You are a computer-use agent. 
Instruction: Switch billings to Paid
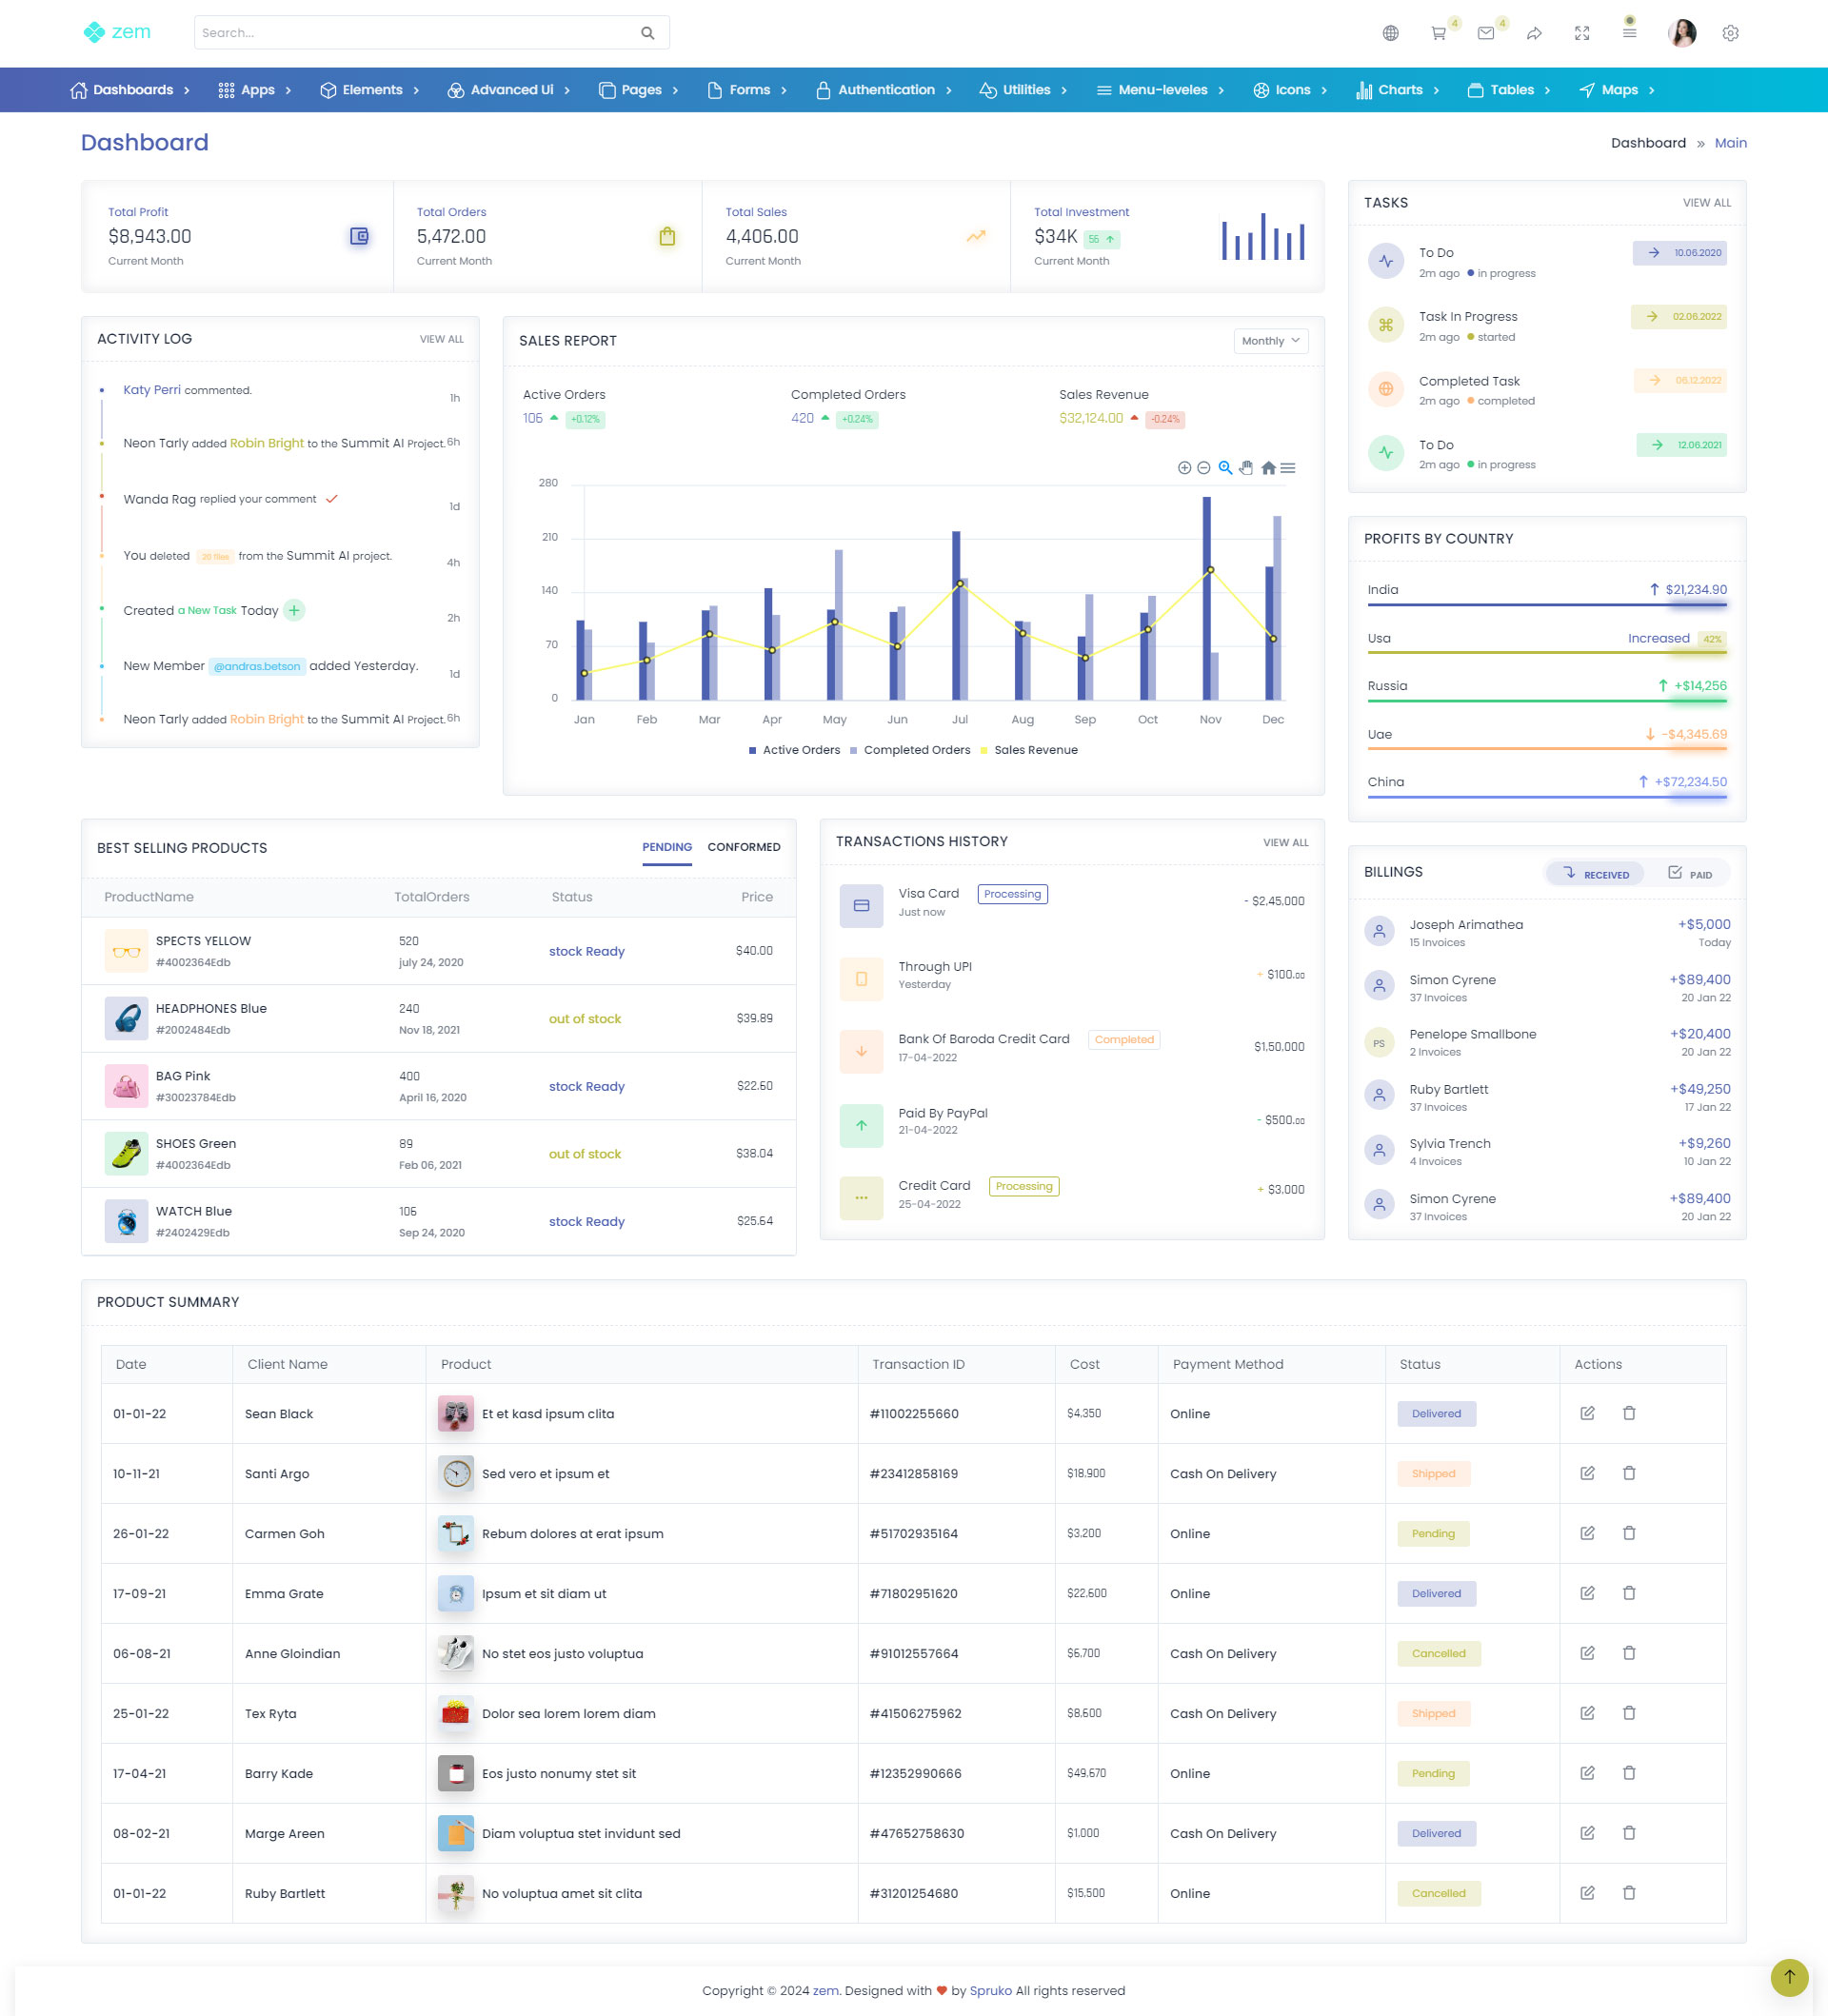[1689, 874]
